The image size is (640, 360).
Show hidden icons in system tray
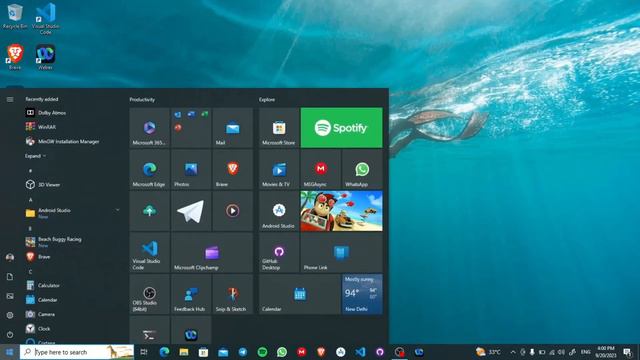click(x=513, y=352)
